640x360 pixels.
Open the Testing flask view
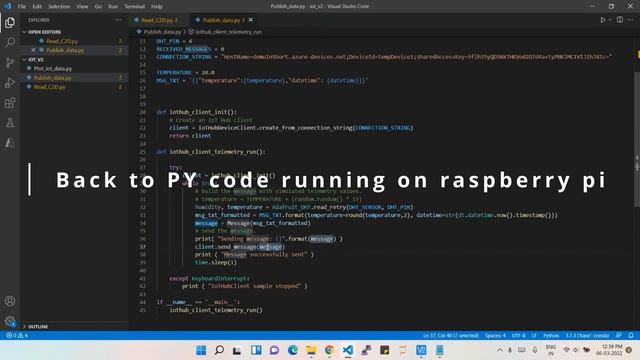coord(10,122)
